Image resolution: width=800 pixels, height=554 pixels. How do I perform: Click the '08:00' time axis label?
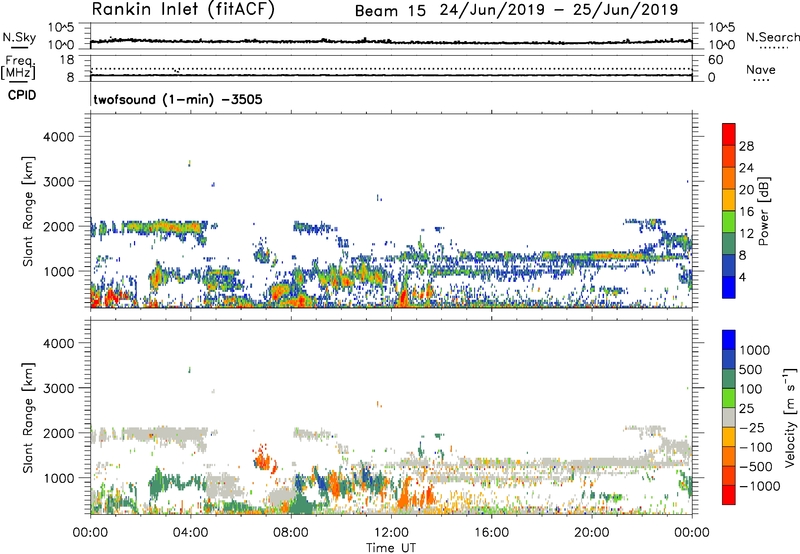point(291,533)
